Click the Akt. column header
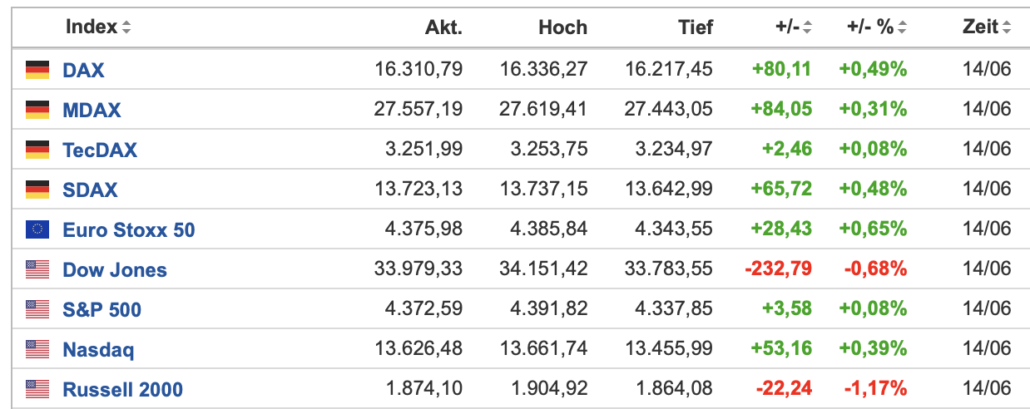The width and height of the screenshot is (1030, 409). click(443, 28)
